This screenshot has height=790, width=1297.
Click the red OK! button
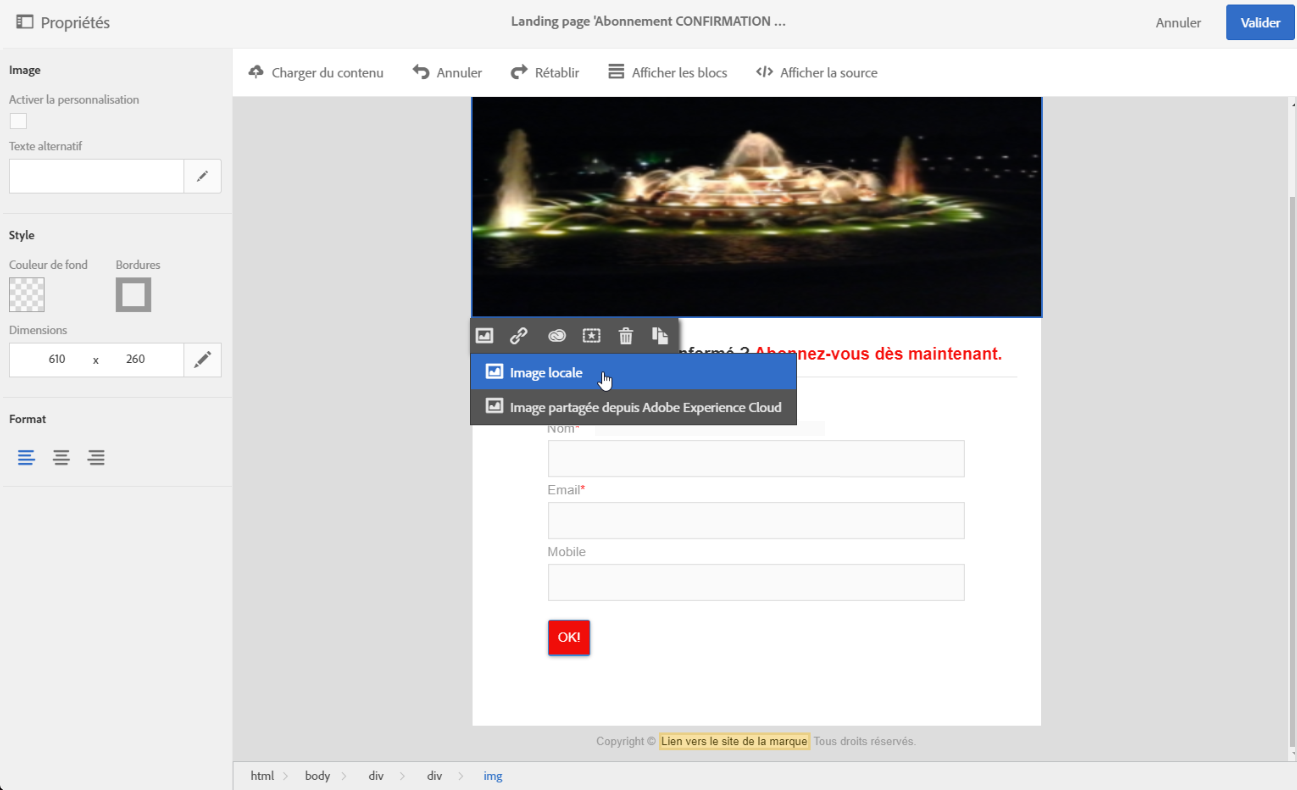click(569, 638)
